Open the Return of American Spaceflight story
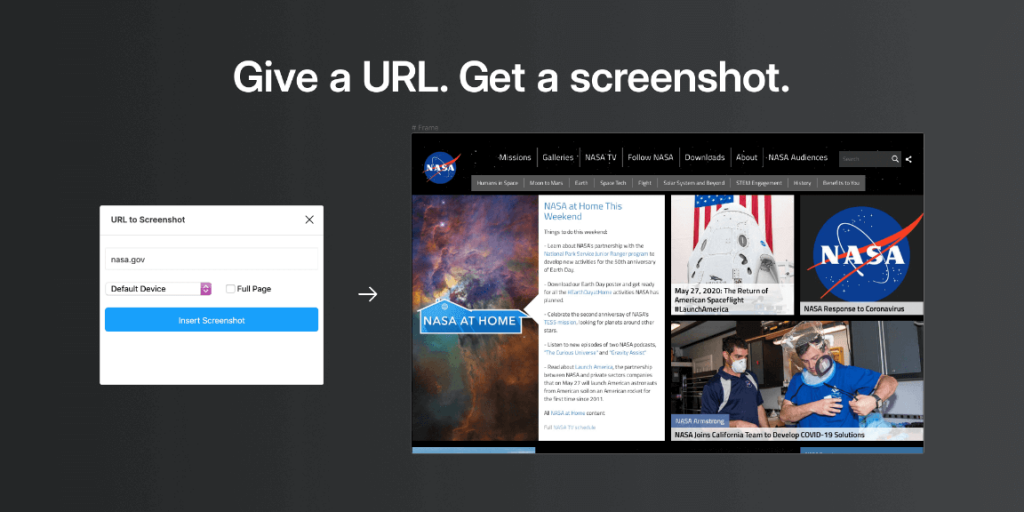 click(x=721, y=300)
